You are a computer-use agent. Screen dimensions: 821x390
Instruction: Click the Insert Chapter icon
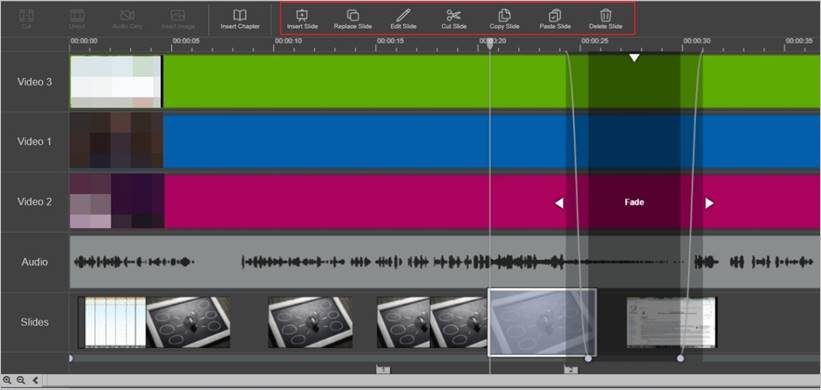[x=240, y=15]
